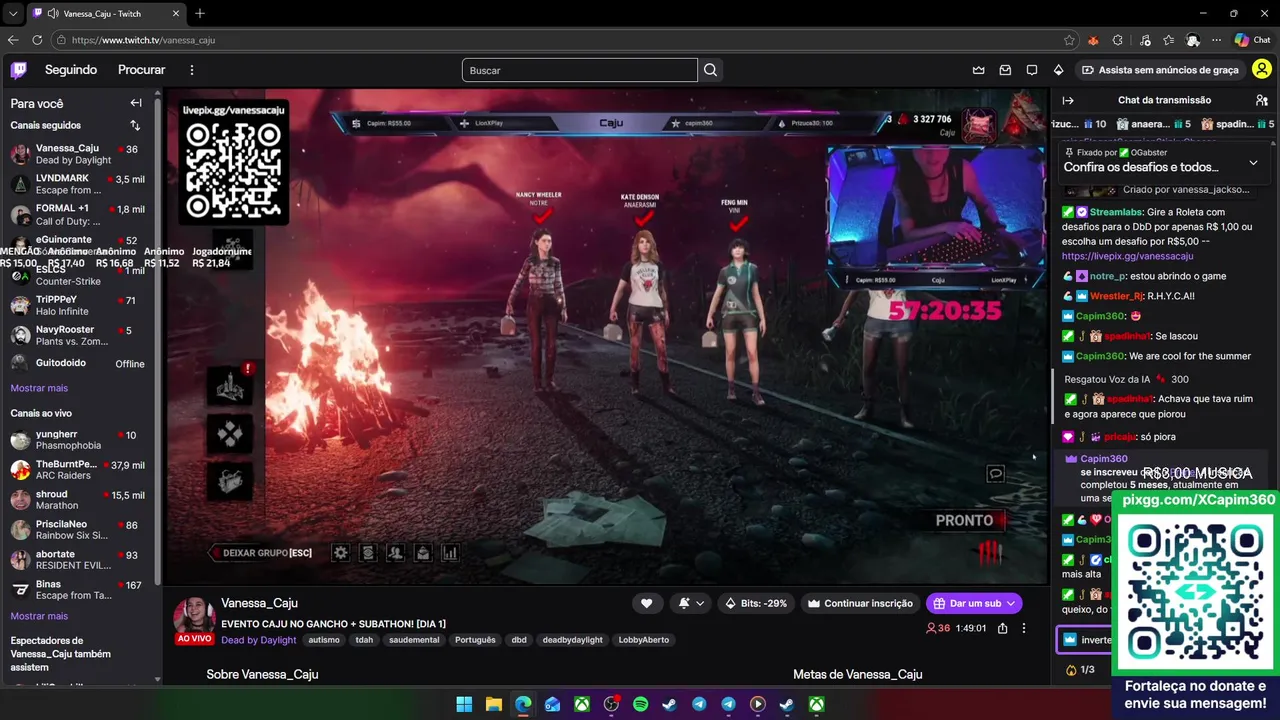Open the livepix.gg/vanessacaju chat link
The width and height of the screenshot is (1280, 720).
click(1127, 256)
